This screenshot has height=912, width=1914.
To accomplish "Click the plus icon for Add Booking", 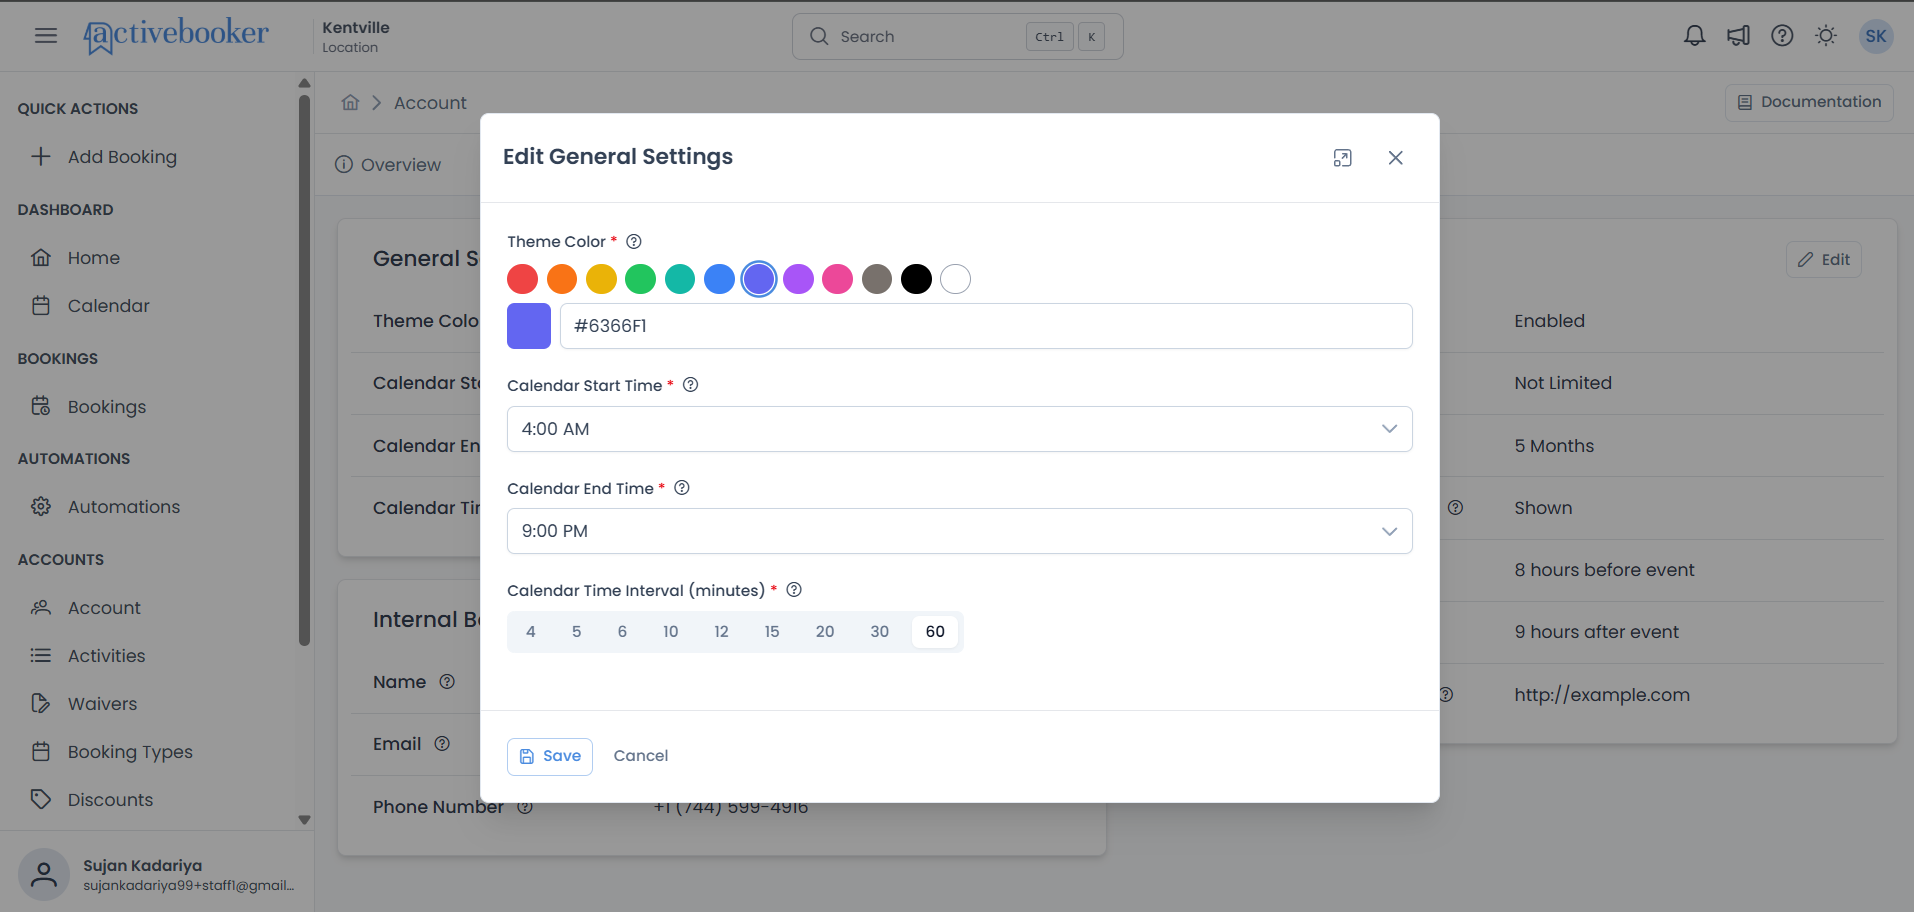I will coord(41,156).
